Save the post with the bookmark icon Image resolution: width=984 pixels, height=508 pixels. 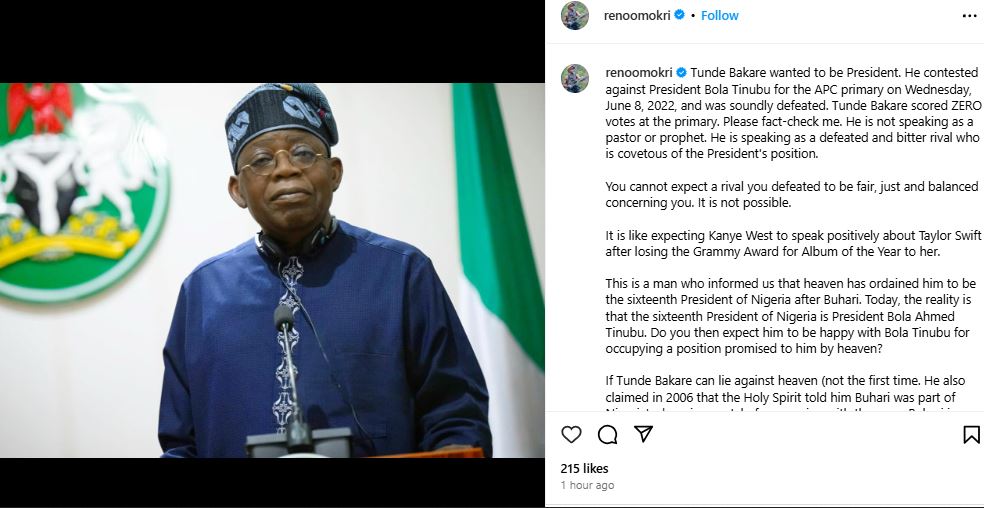click(970, 435)
